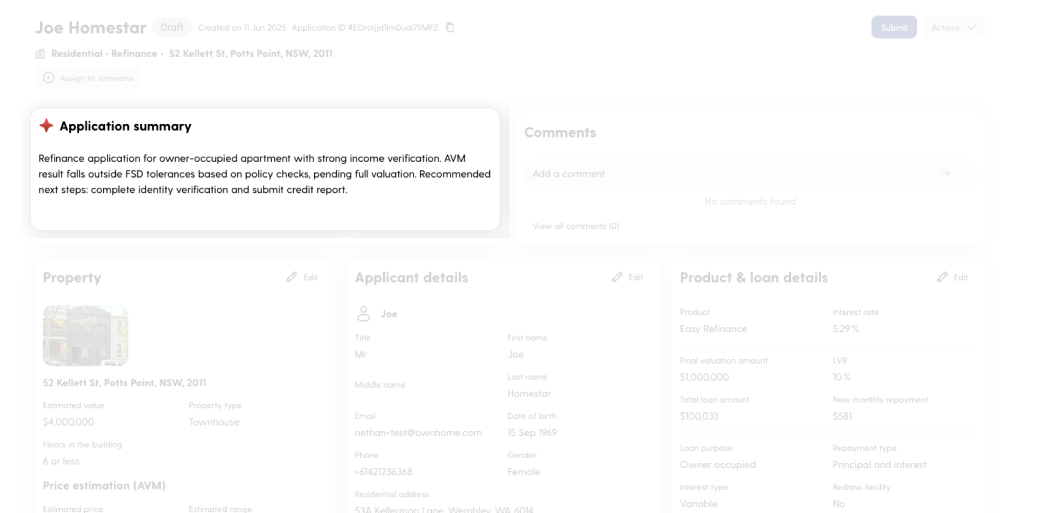Image resolution: width=1038 pixels, height=513 pixels.
Task: Click pencil icon in Product & loan details
Action: click(x=942, y=277)
